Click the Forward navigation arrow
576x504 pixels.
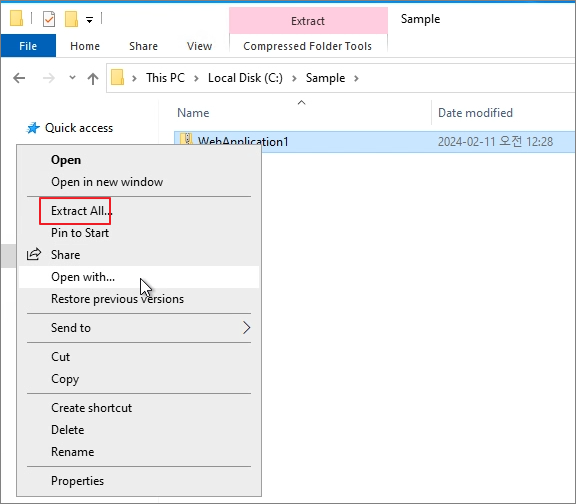[x=48, y=78]
